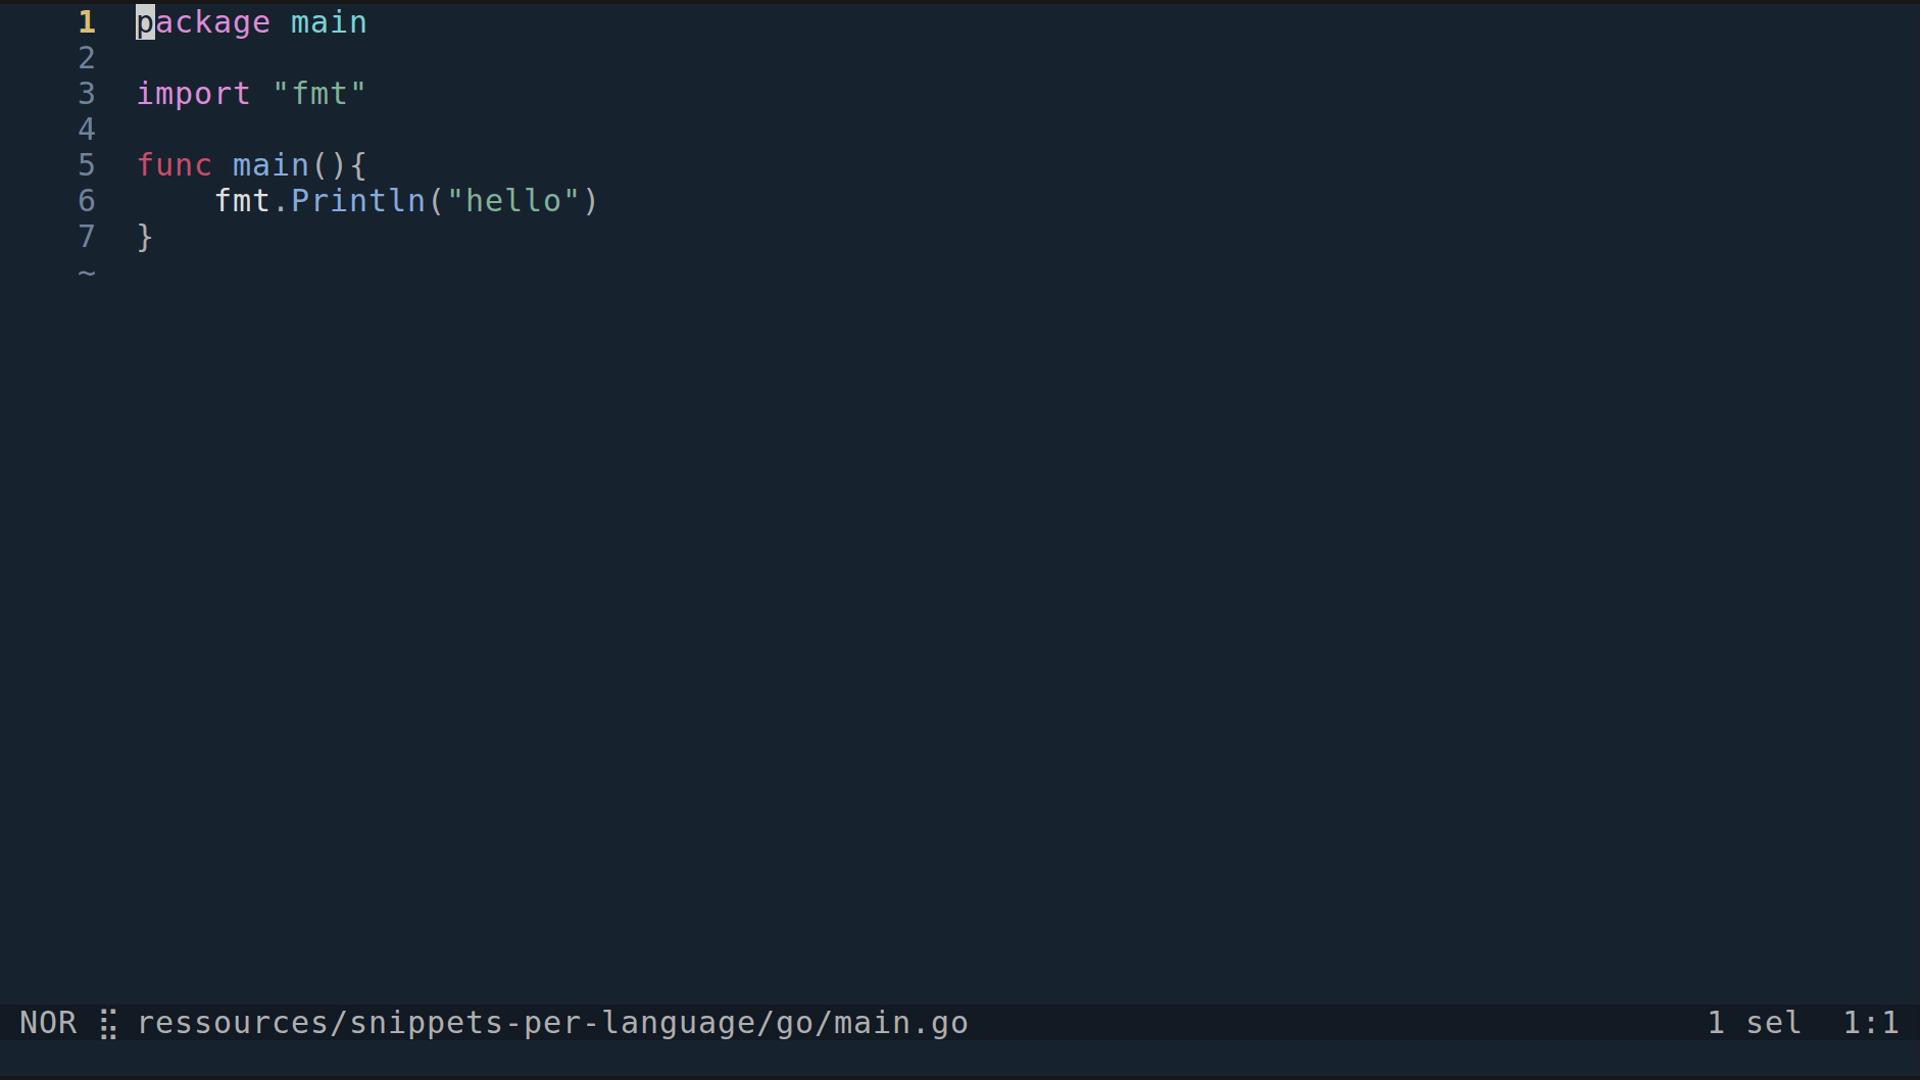Place cursor on 'main' after package
Image resolution: width=1920 pixels, height=1080 pixels.
(329, 22)
